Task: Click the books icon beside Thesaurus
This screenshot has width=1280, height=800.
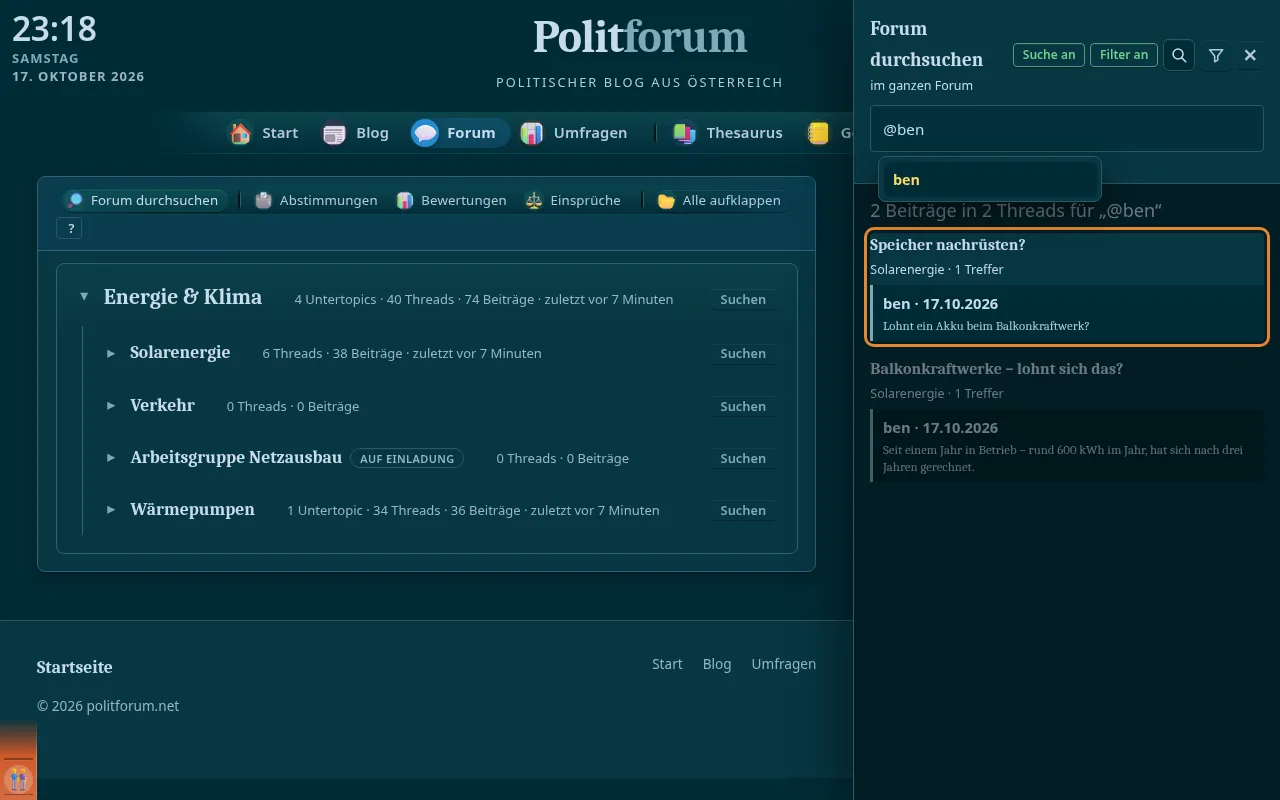Action: pos(685,133)
